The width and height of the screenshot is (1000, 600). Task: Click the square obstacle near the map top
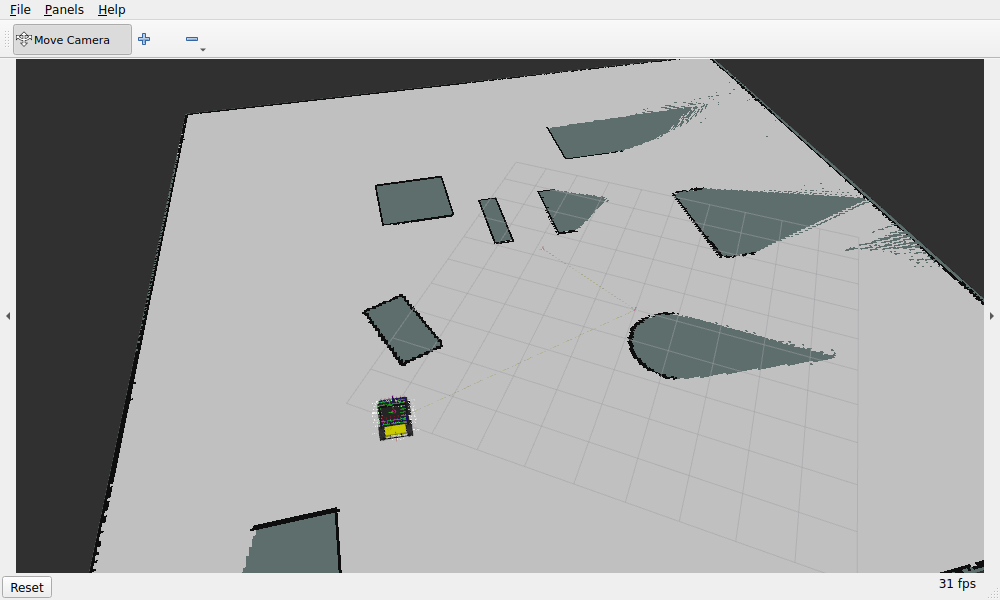[414, 201]
